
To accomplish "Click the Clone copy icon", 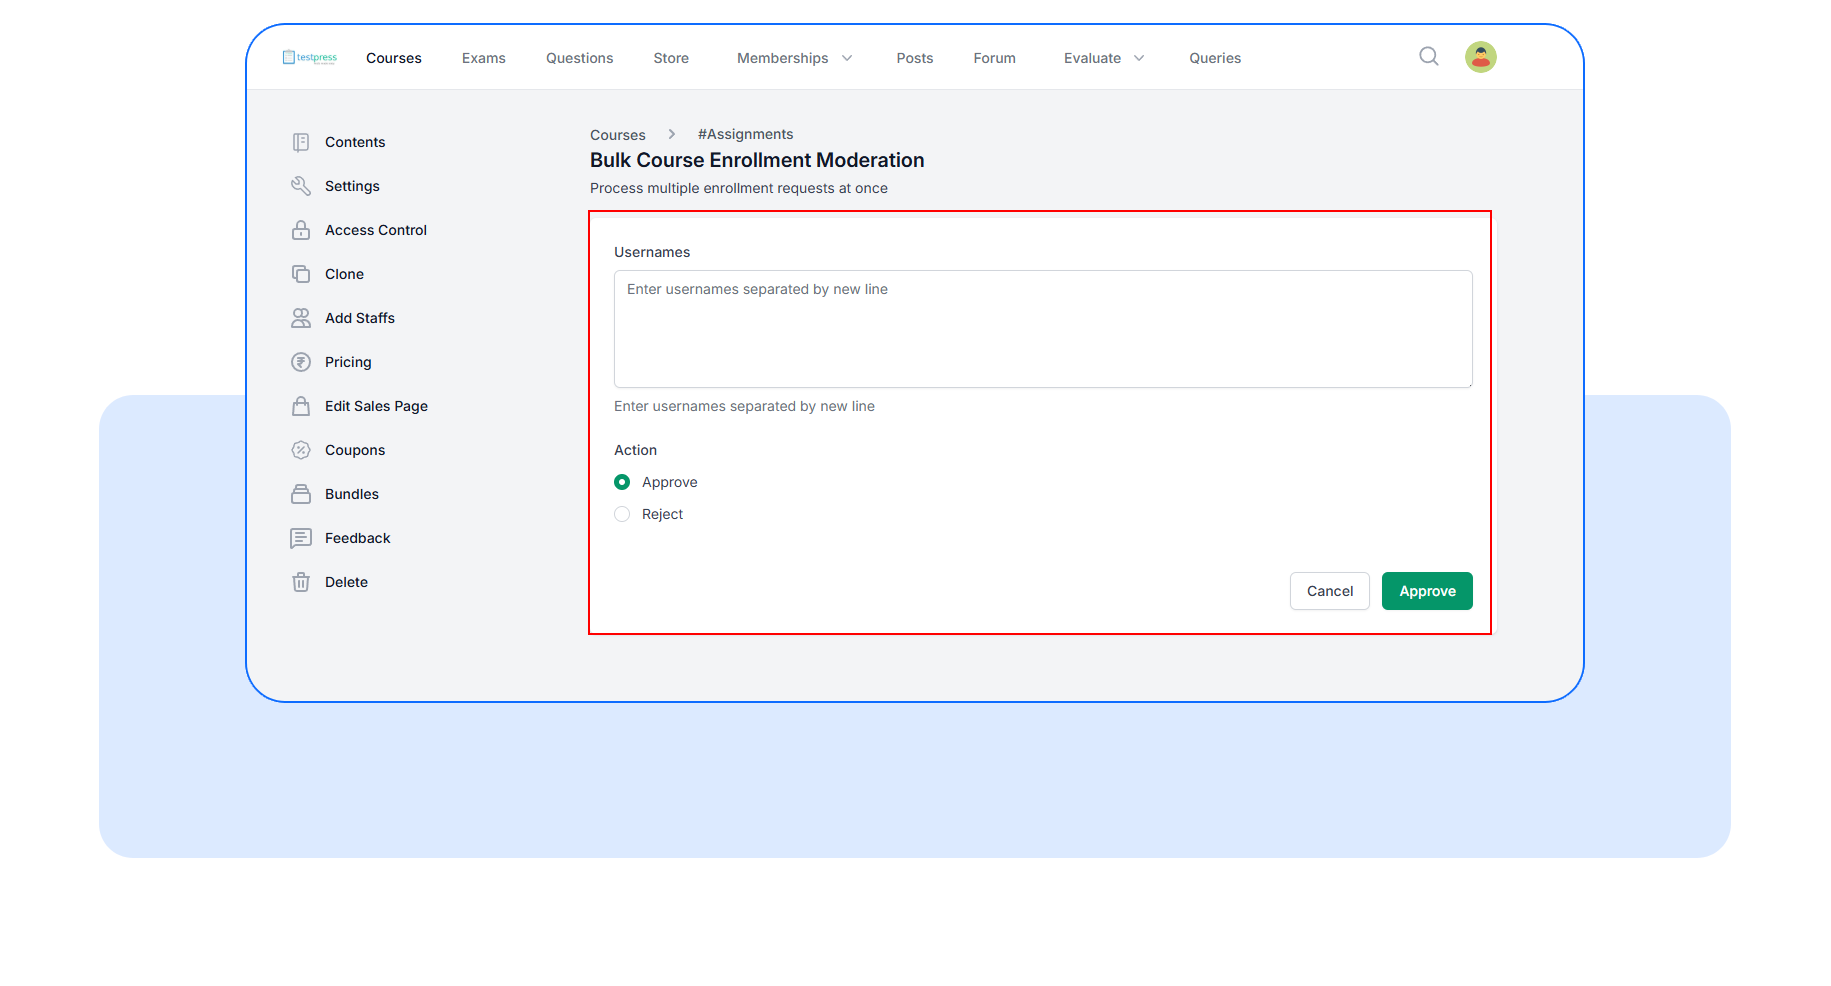I will click(x=300, y=274).
